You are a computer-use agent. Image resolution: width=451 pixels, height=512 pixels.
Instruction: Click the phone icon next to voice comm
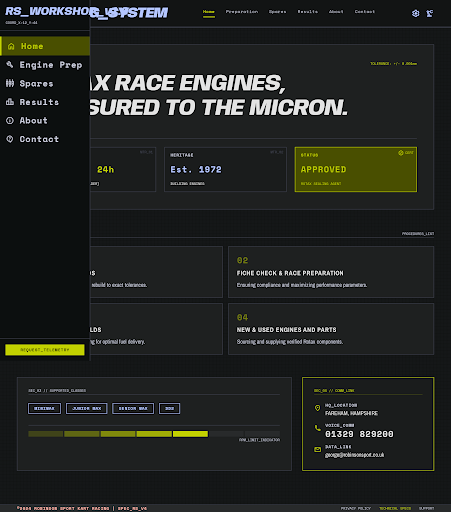(317, 428)
